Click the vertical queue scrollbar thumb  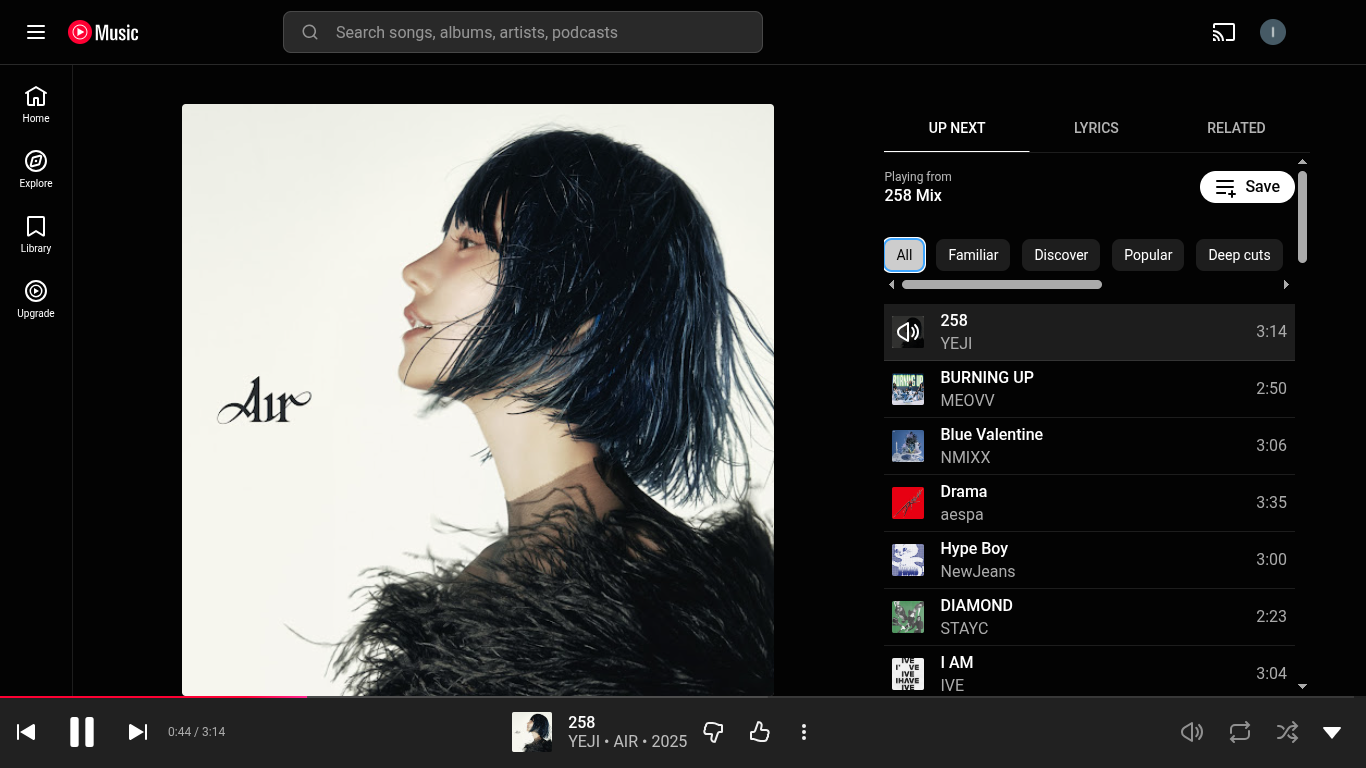tap(1302, 217)
